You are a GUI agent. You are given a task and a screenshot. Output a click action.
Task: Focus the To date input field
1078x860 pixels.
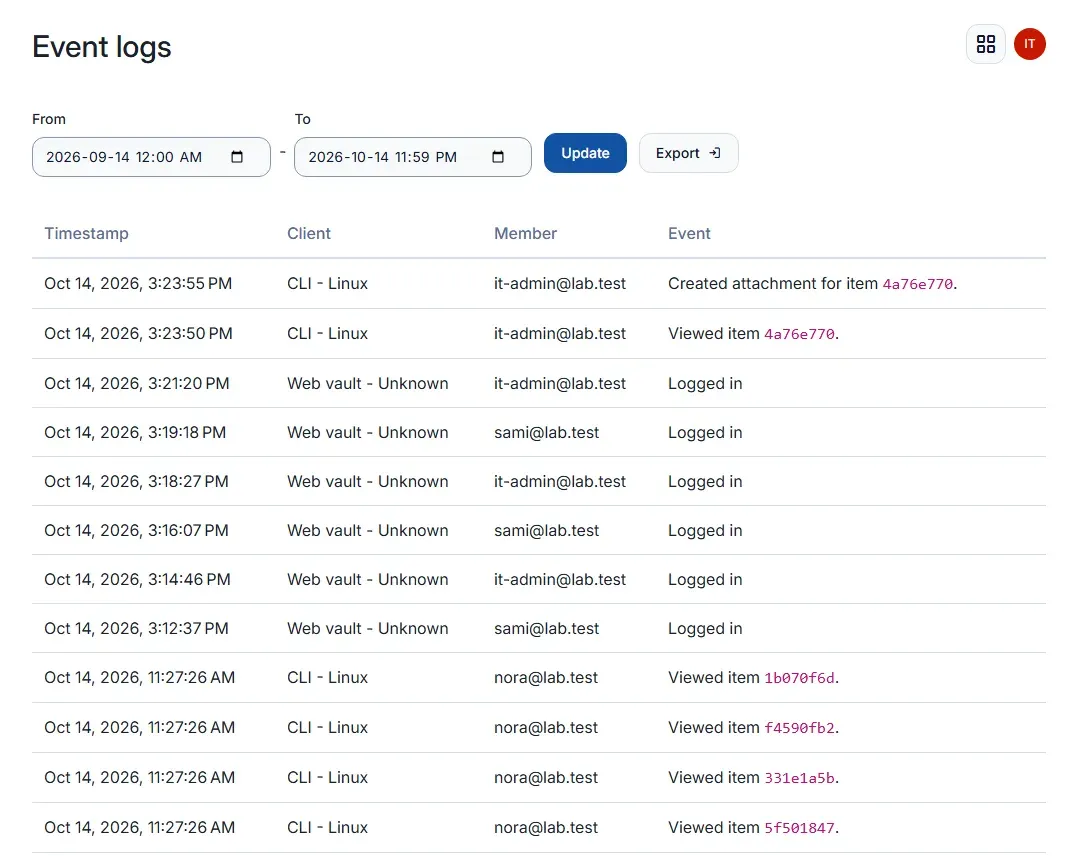point(412,157)
